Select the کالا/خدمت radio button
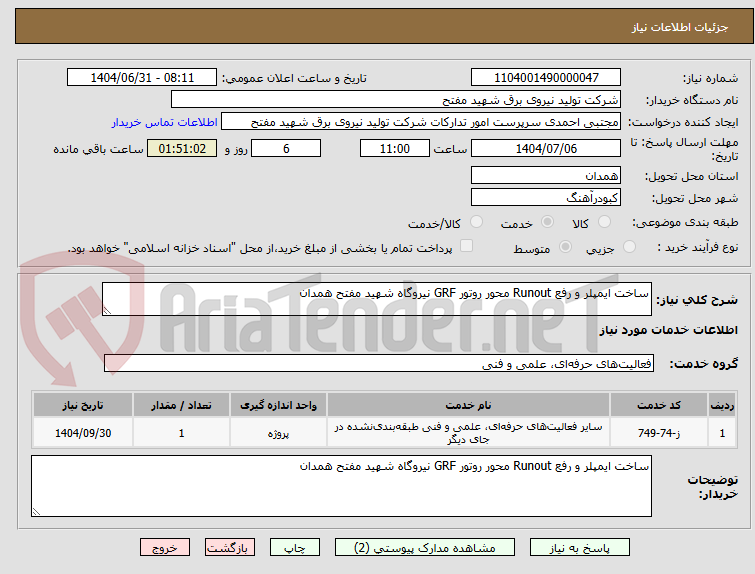This screenshot has height=574, width=755. pos(476,222)
